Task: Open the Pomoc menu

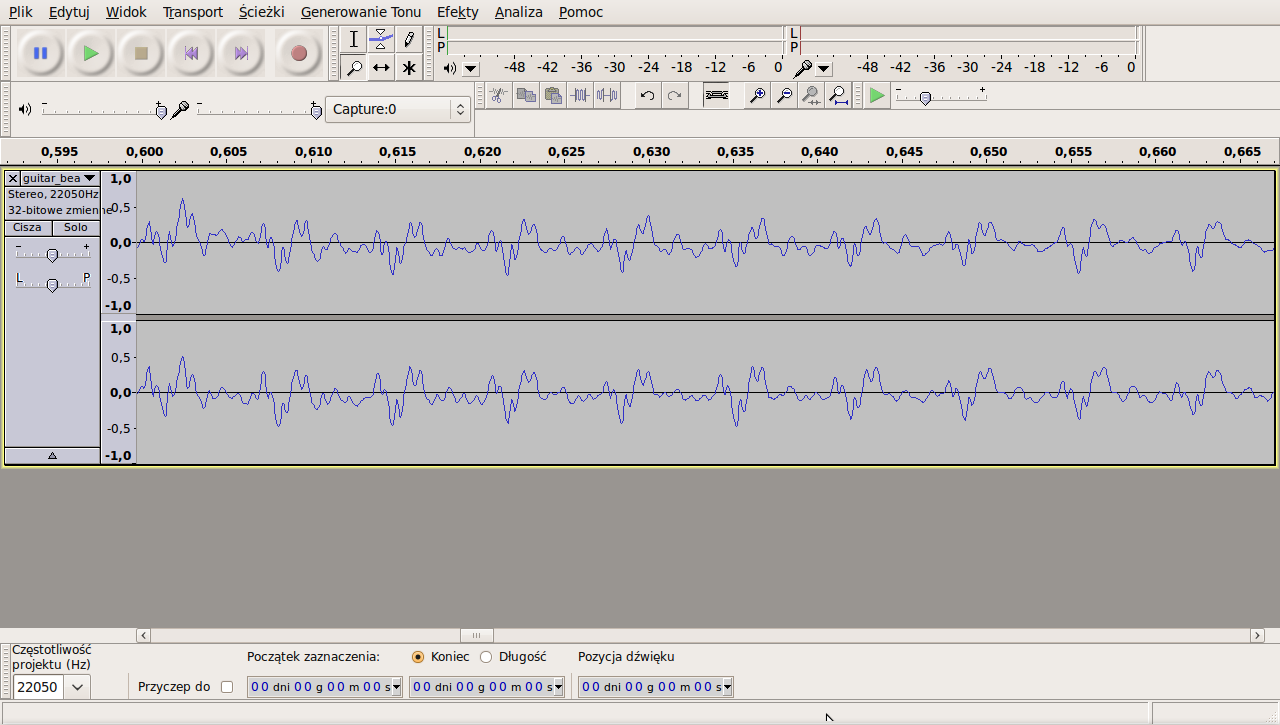Action: (x=581, y=12)
